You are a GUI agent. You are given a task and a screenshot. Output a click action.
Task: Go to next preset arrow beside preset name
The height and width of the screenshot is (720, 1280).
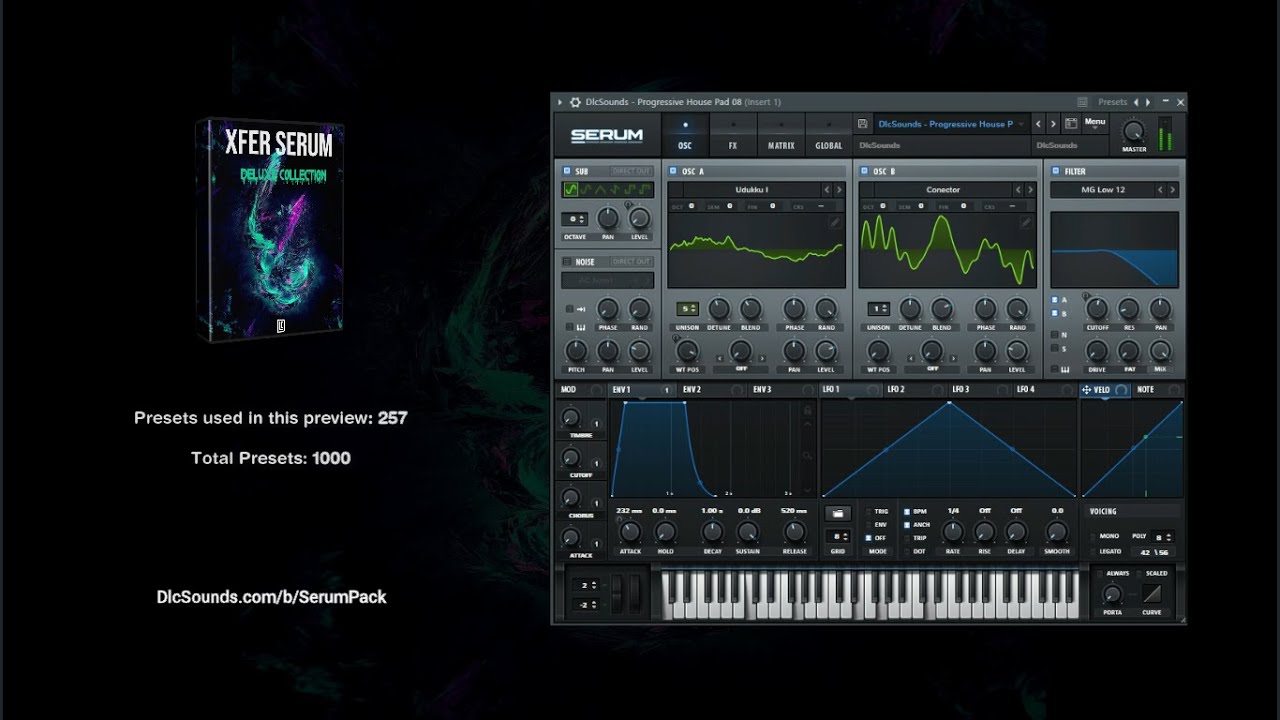(x=1053, y=124)
